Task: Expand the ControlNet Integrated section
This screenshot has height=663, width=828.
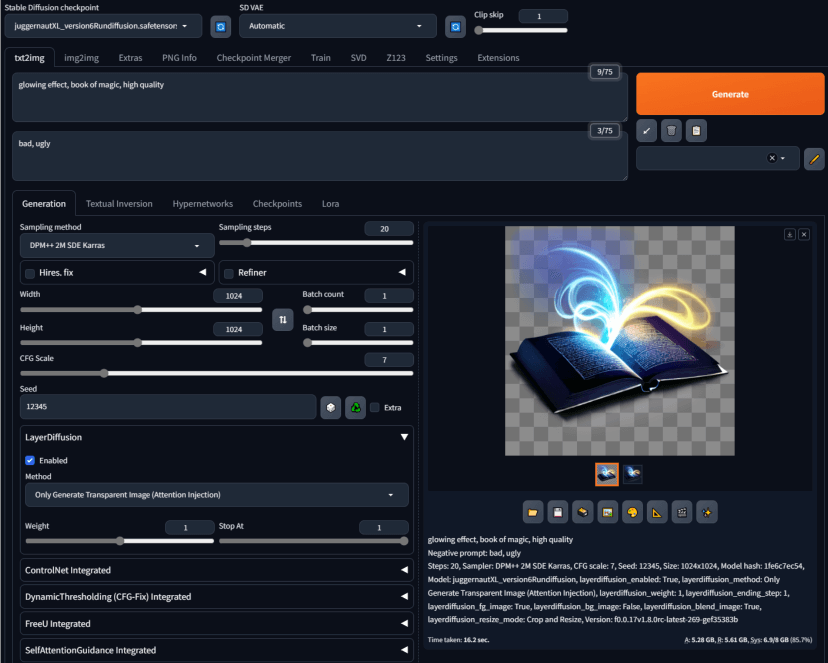Action: point(216,571)
